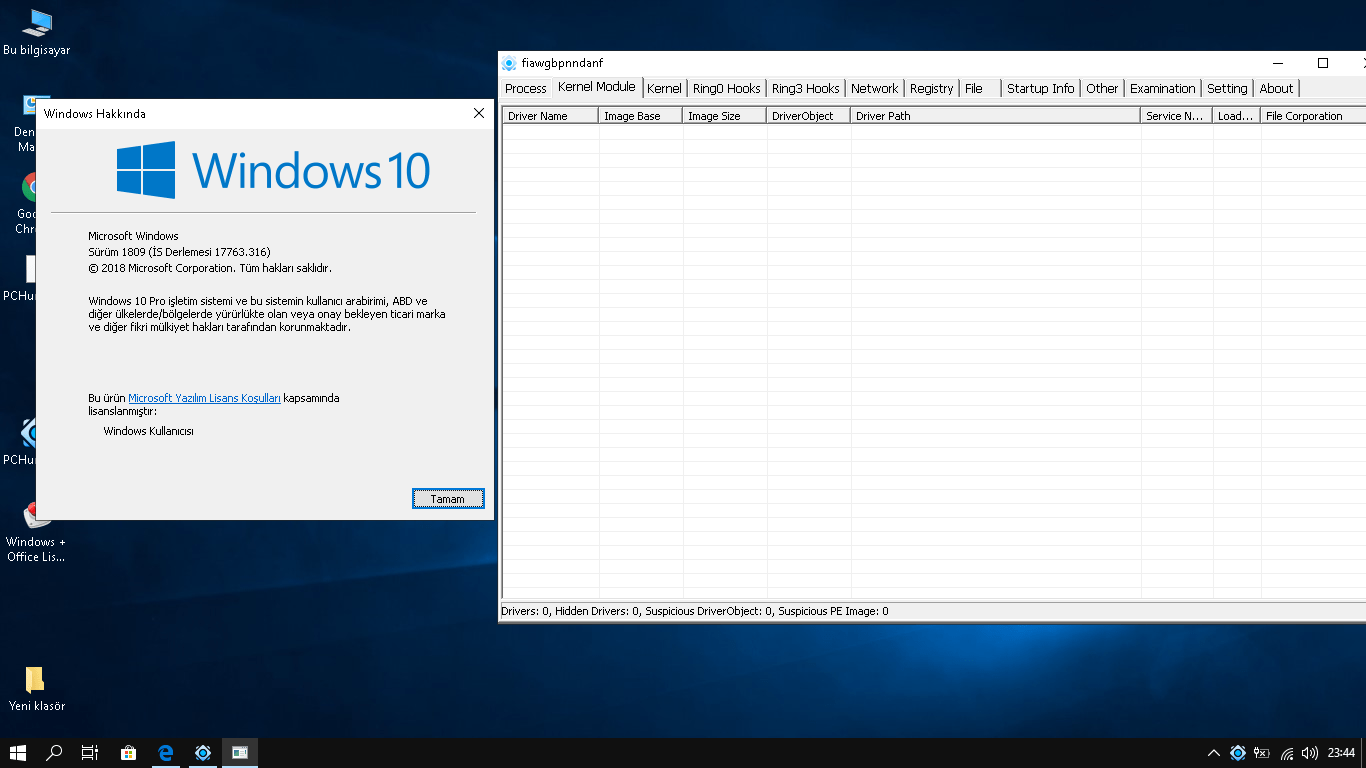
Task: Select the Other tab
Action: (x=1103, y=88)
